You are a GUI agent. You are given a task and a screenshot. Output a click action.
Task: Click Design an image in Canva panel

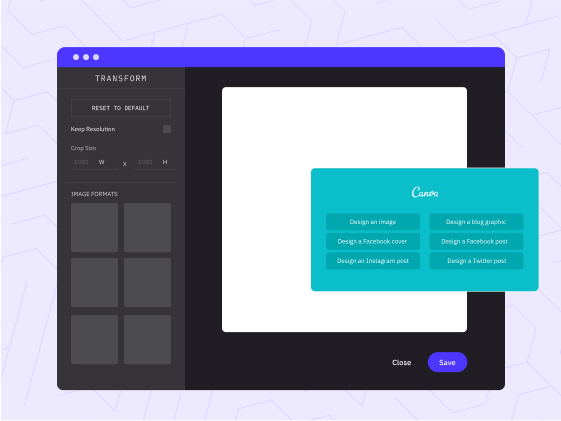point(373,222)
